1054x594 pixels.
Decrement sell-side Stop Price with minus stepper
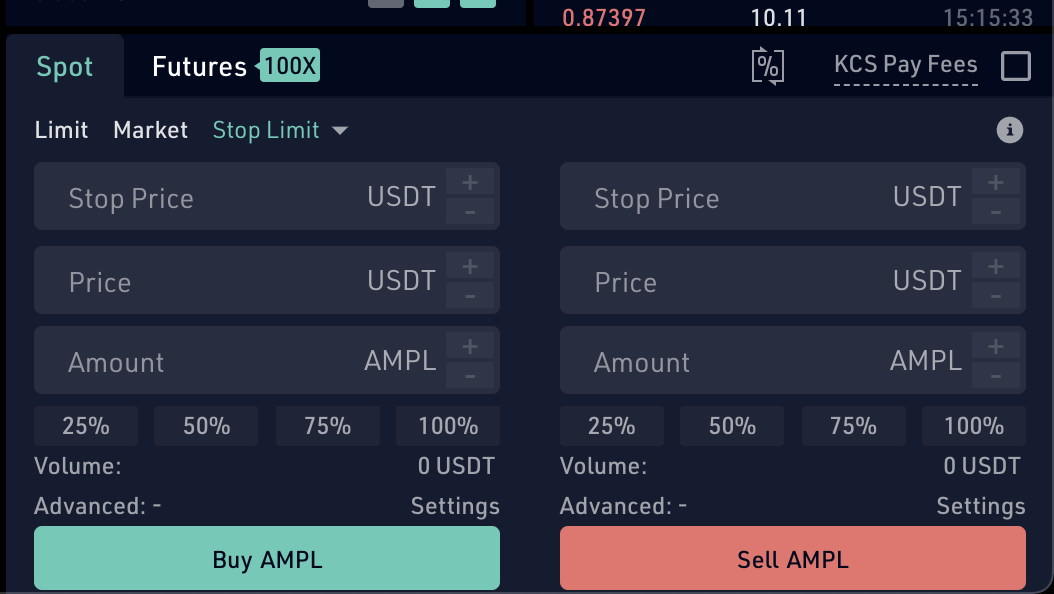pos(995,212)
